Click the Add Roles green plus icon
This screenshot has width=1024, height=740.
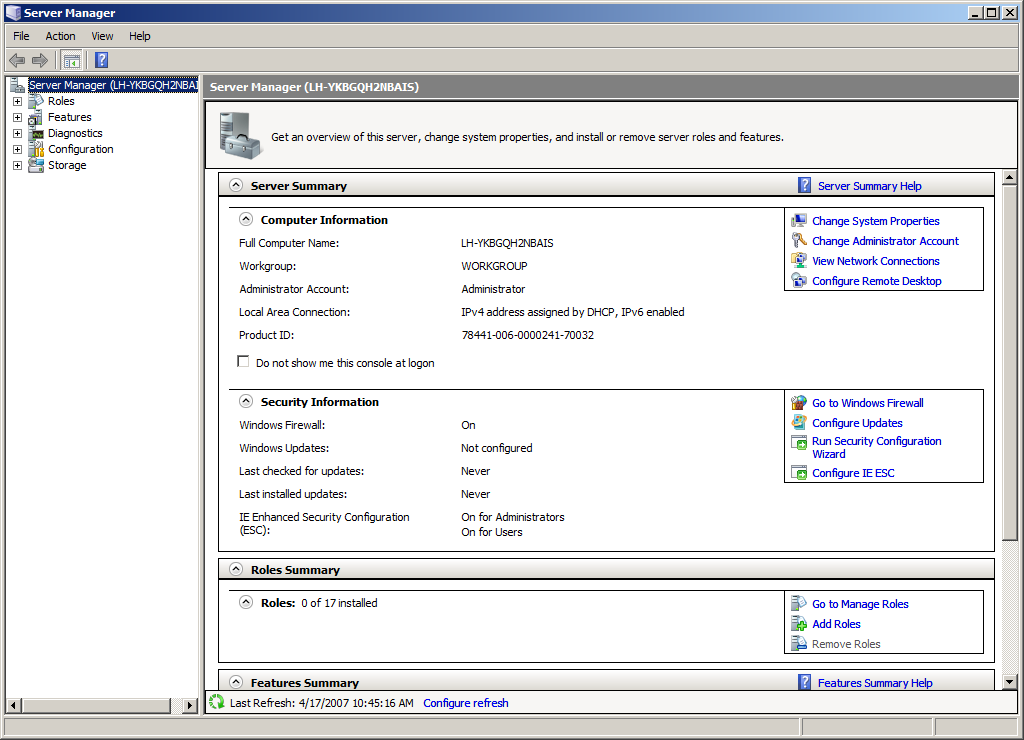tap(799, 624)
